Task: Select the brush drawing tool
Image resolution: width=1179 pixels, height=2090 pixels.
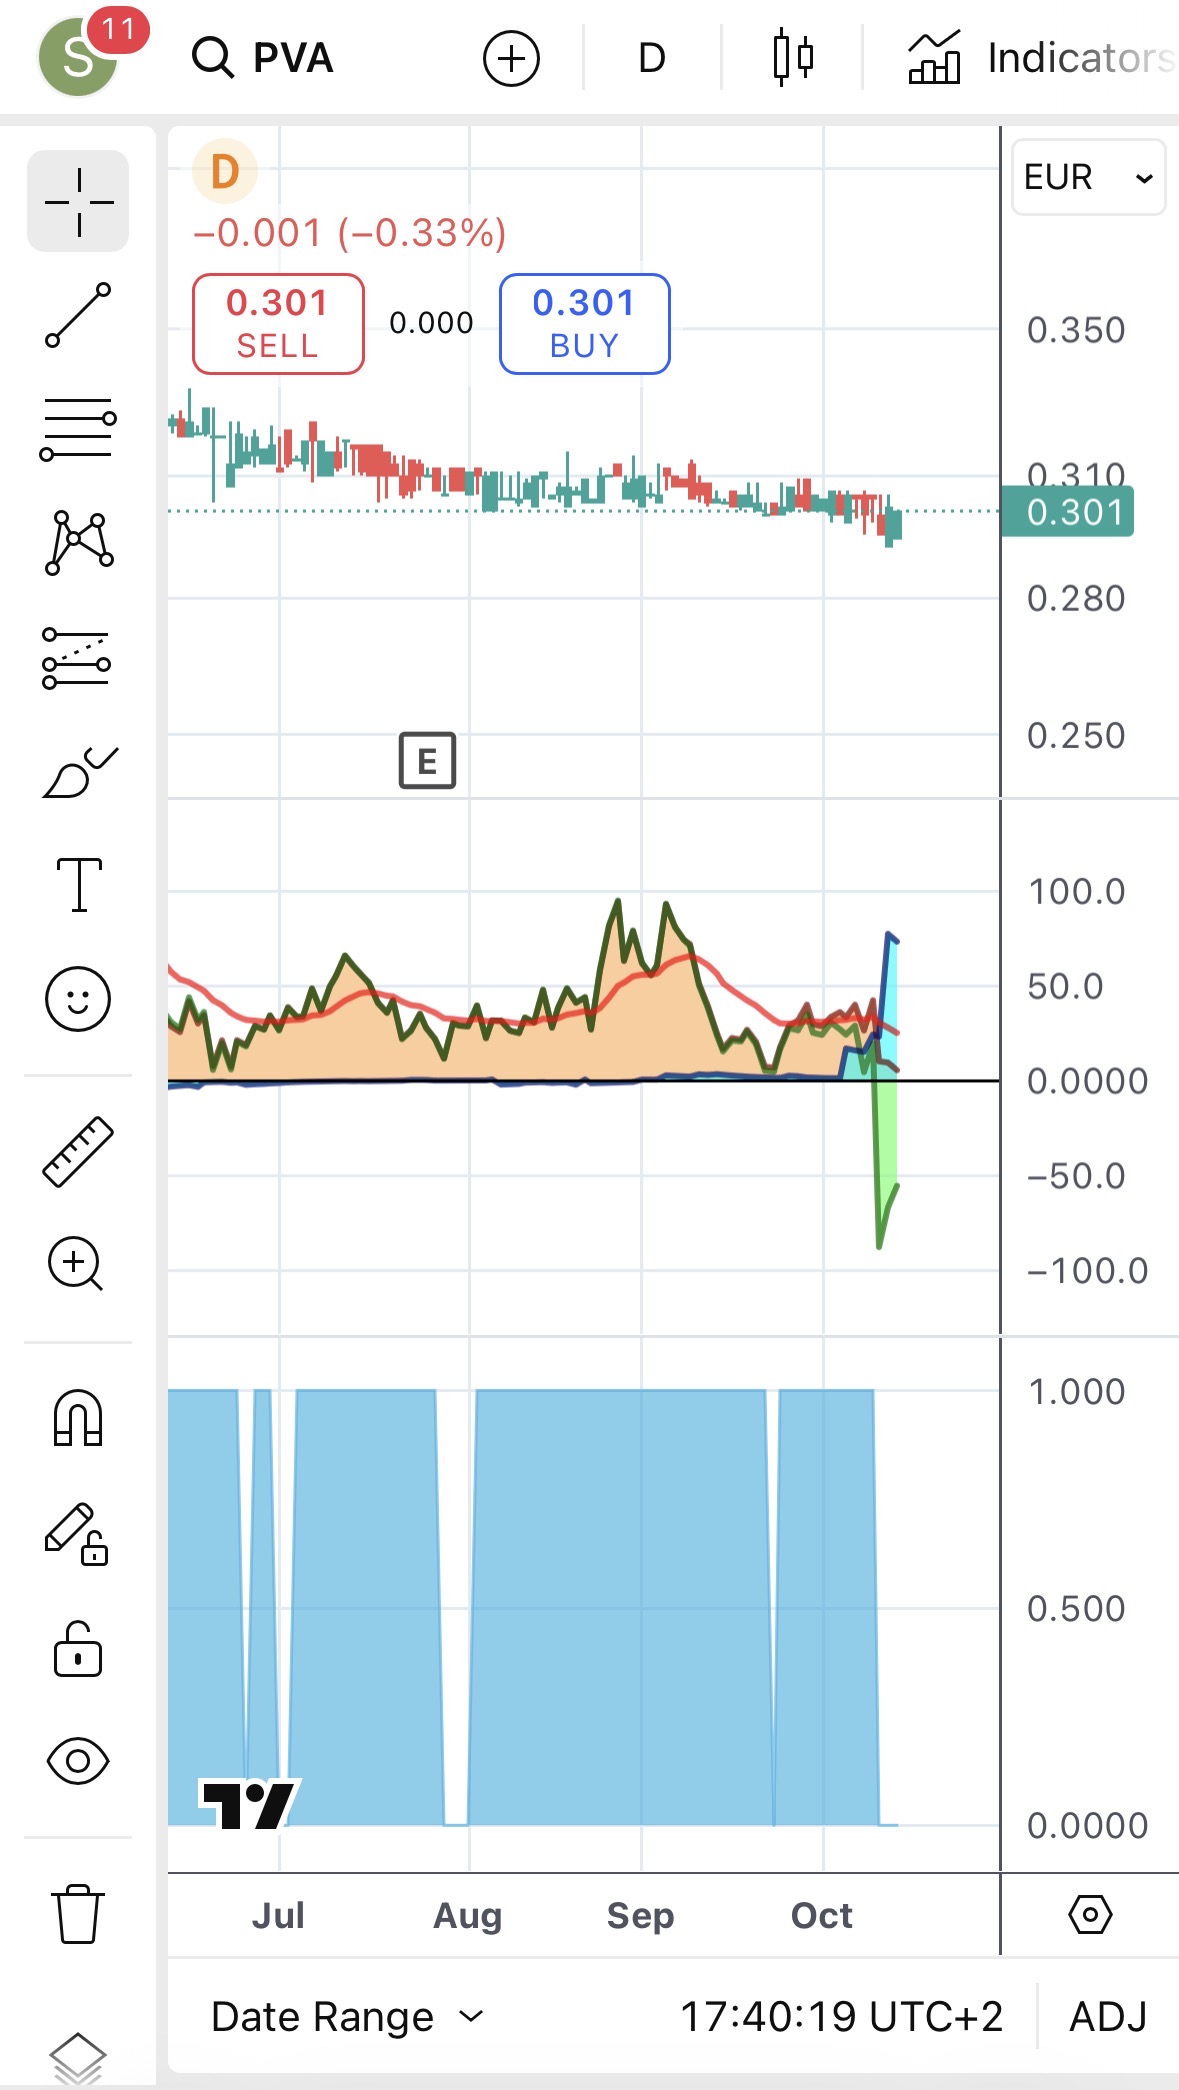Action: [x=78, y=771]
